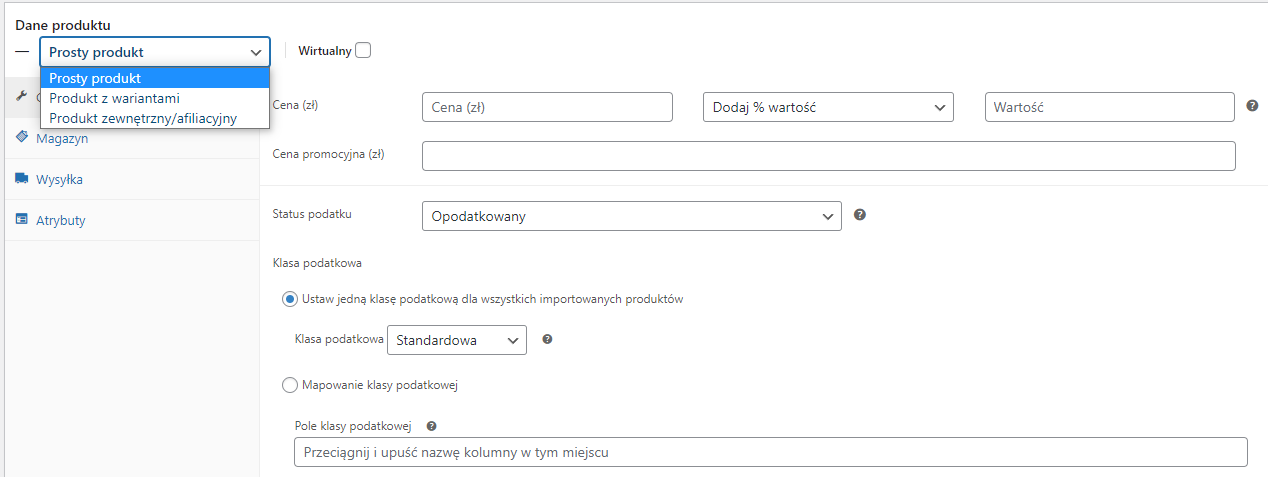This screenshot has width=1268, height=477.
Task: Click the help icon beside Pole klasy podatkowej
Action: 432,425
